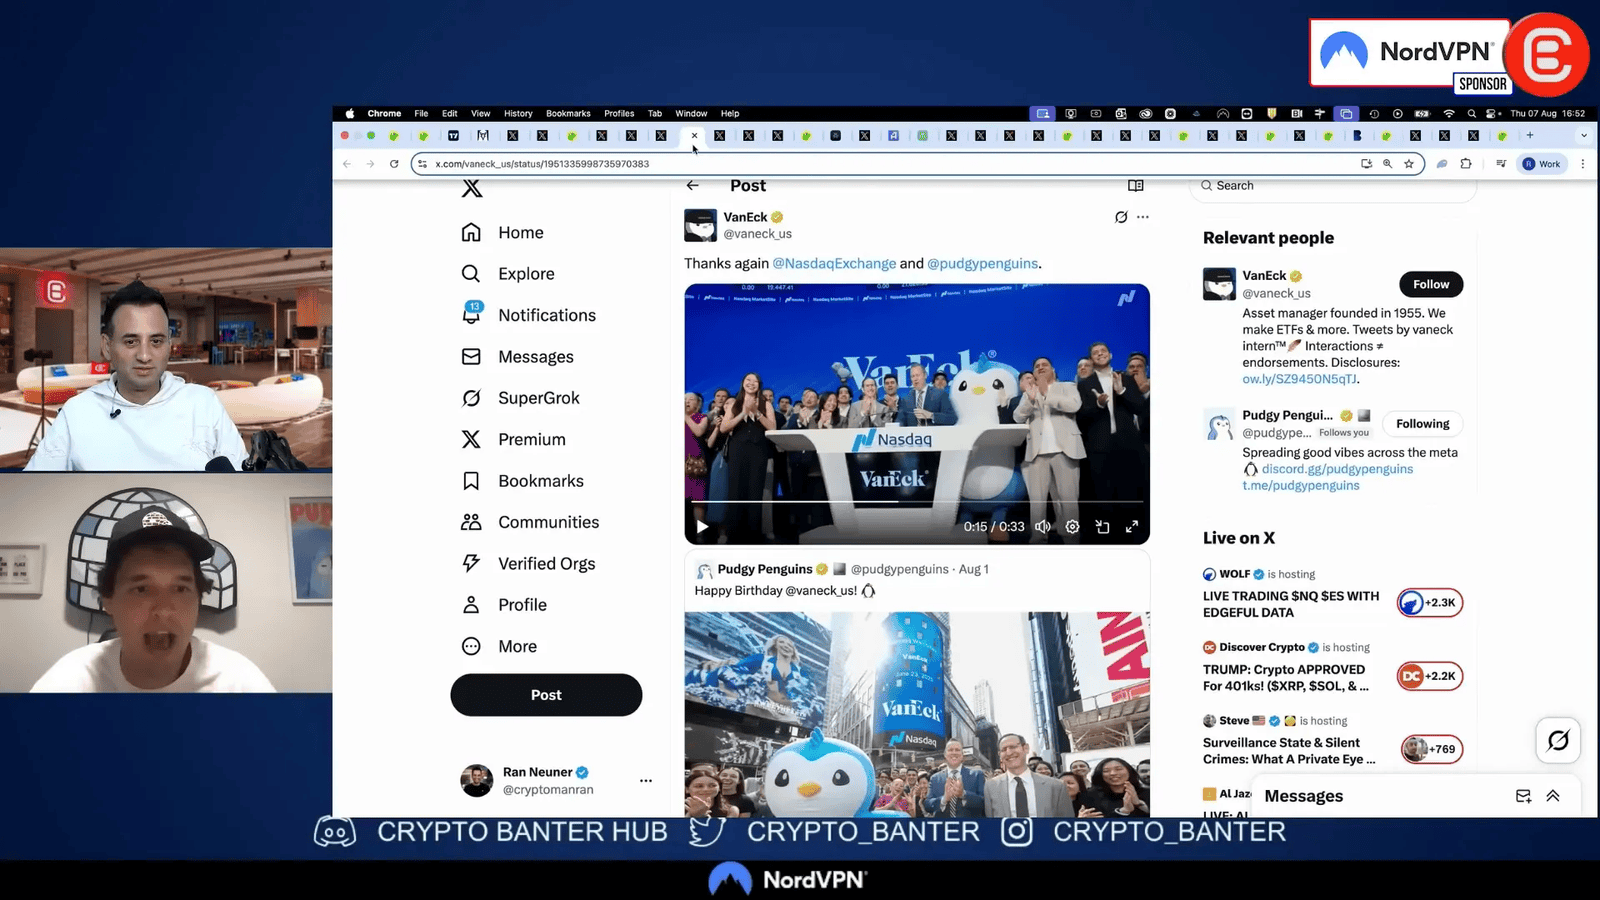This screenshot has width=1600, height=900.
Task: Enter fullscreen mode on the video
Action: click(x=1132, y=527)
